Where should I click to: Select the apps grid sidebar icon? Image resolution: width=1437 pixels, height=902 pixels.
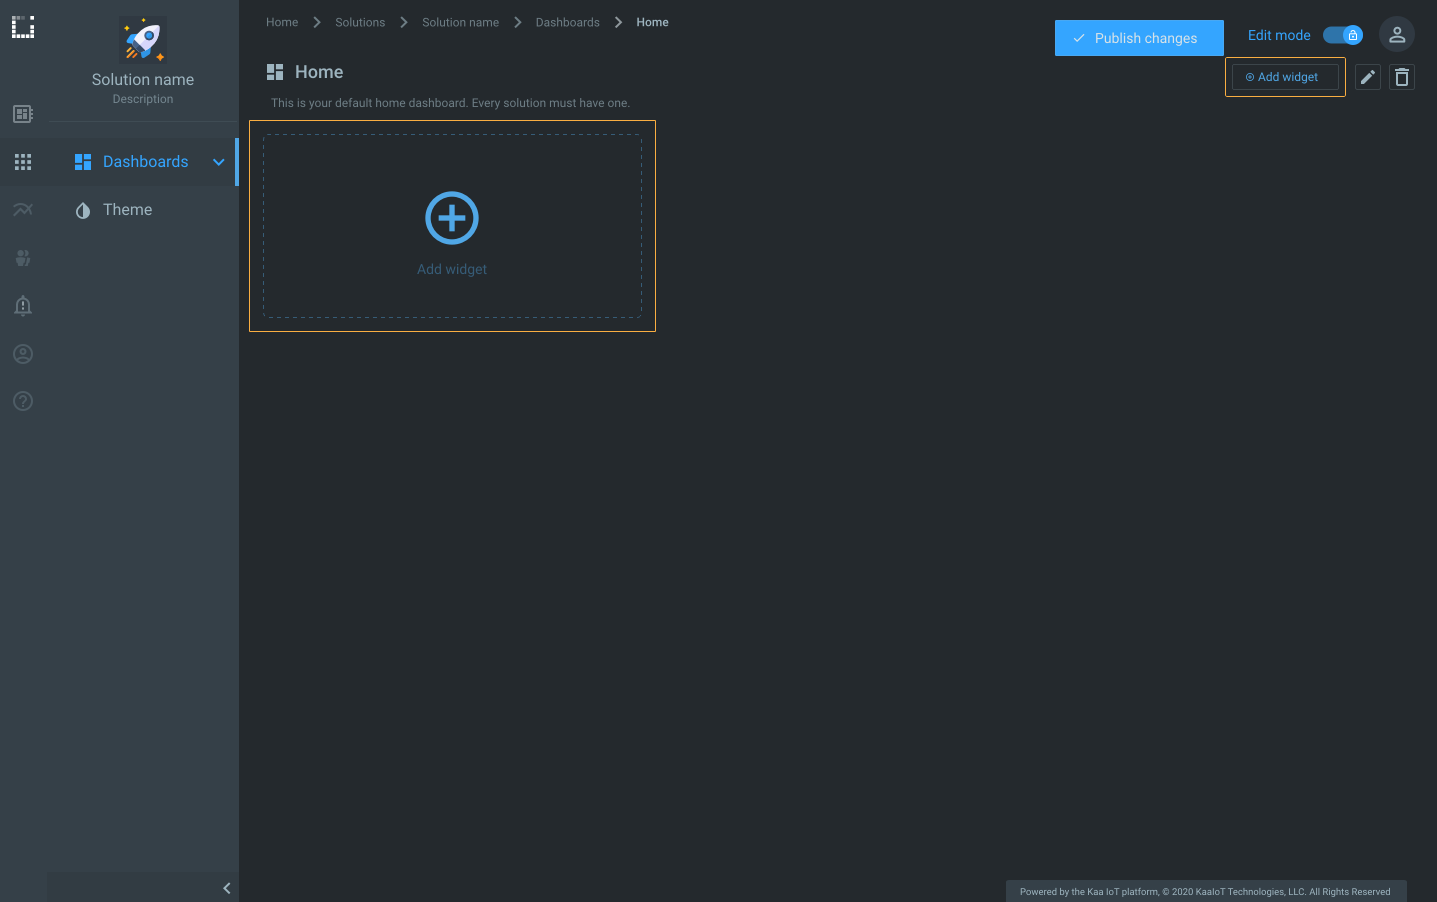click(23, 162)
